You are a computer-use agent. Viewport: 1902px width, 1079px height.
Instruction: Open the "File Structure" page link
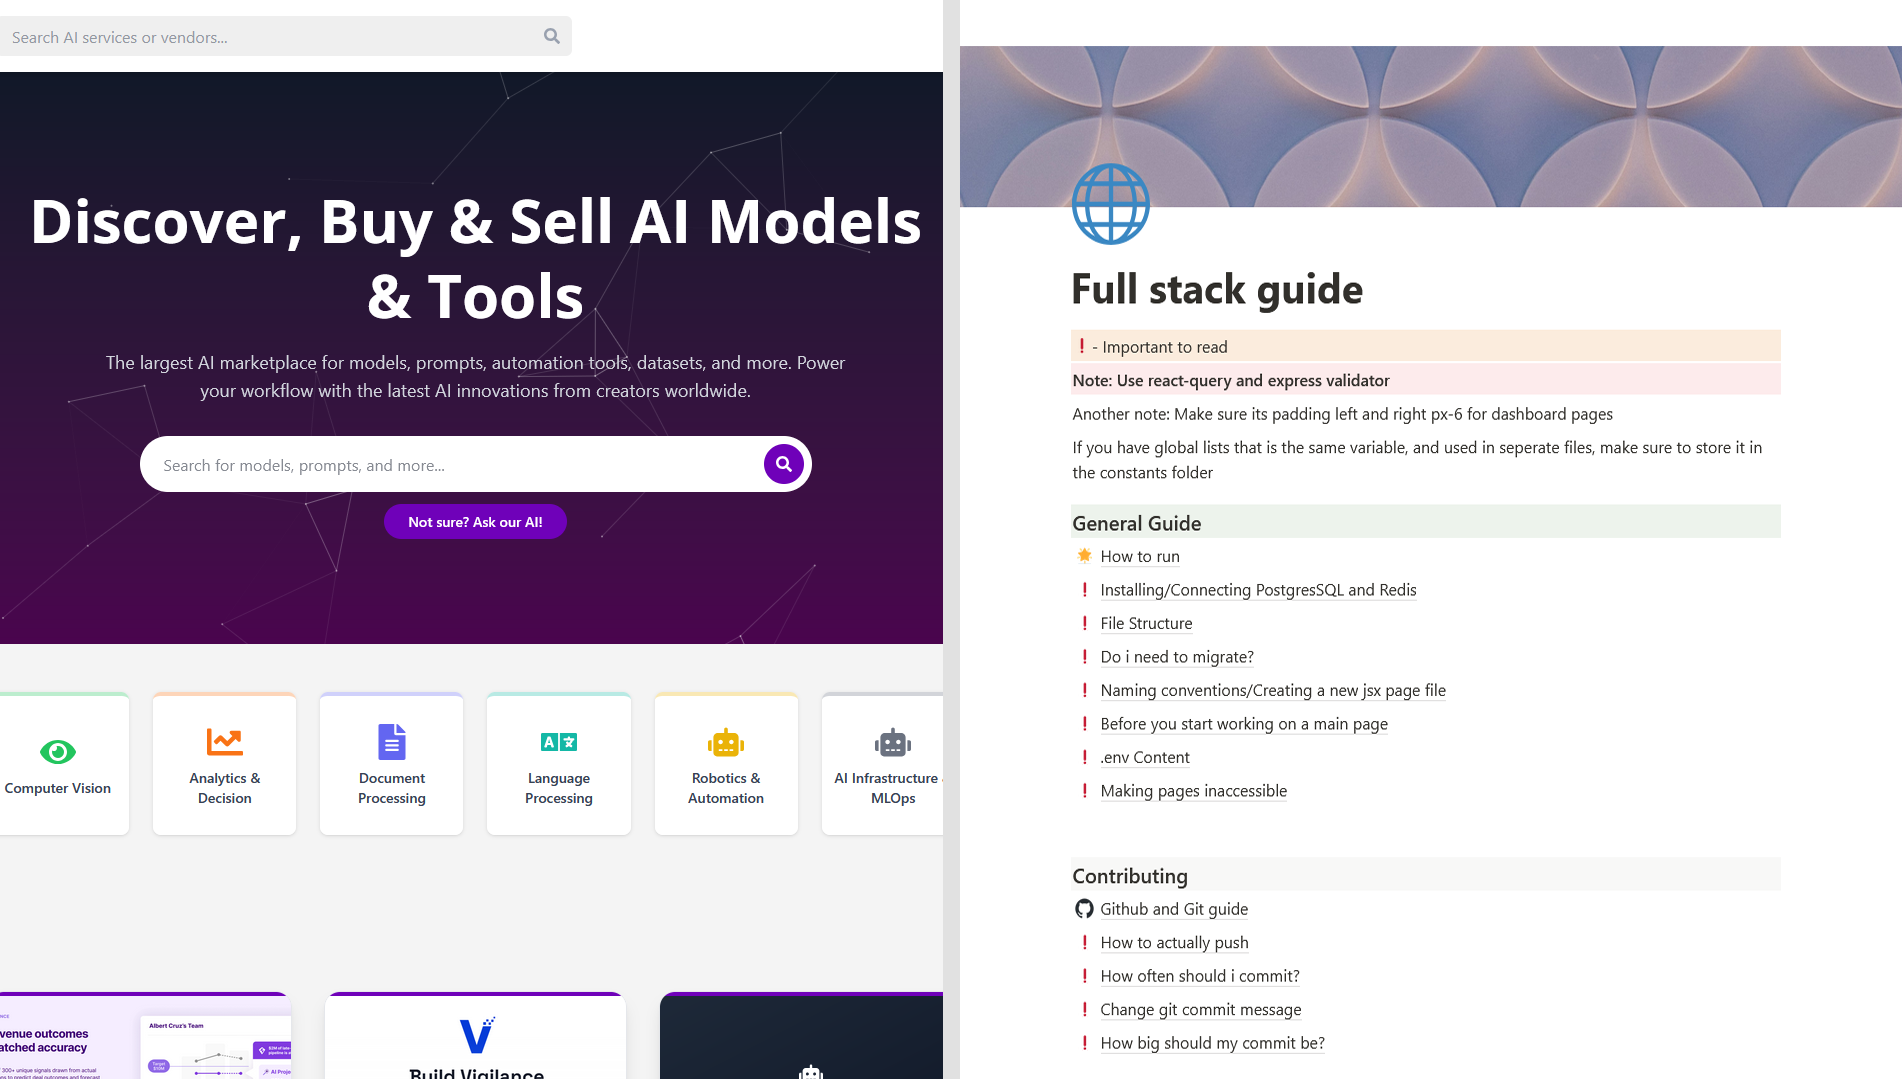click(x=1146, y=623)
